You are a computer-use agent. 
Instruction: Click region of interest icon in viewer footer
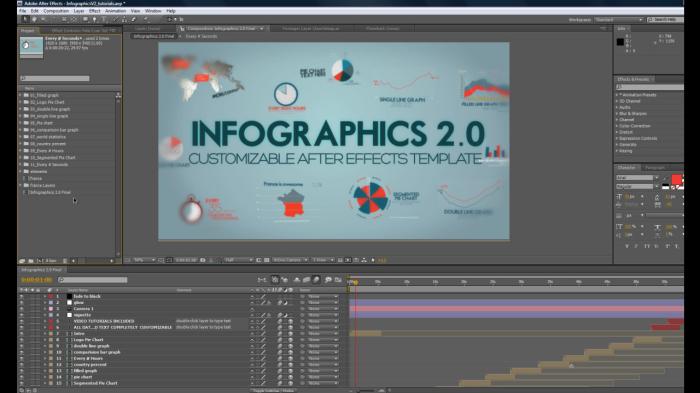point(258,260)
